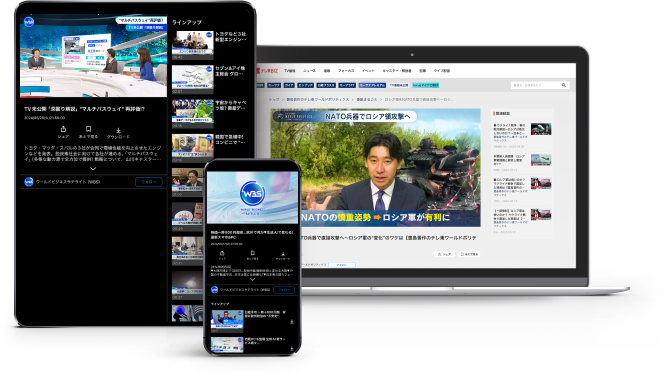
Task: Click the laptop search input field
Action: pyautogui.click(x=536, y=85)
